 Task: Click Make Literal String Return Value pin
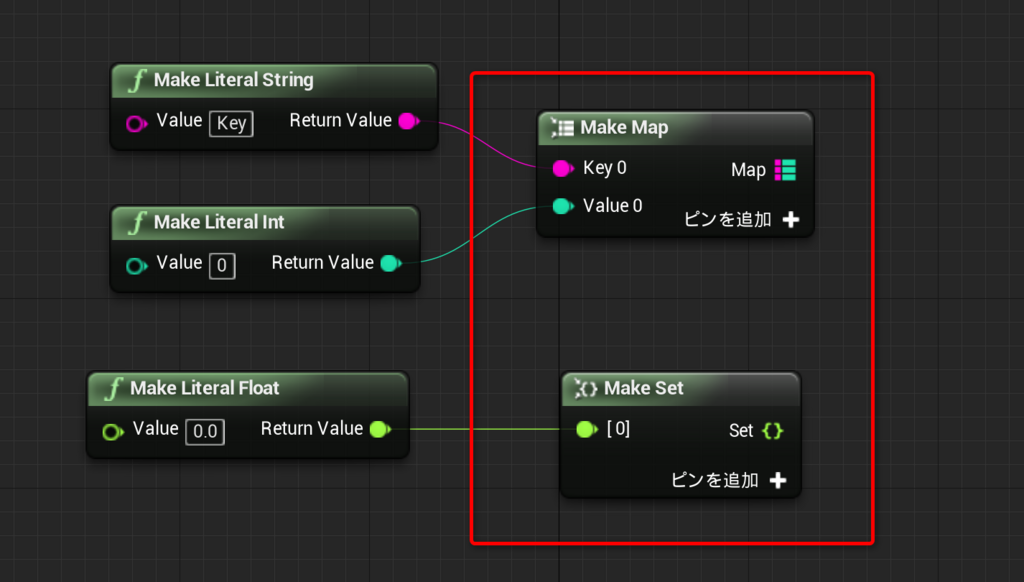[409, 121]
